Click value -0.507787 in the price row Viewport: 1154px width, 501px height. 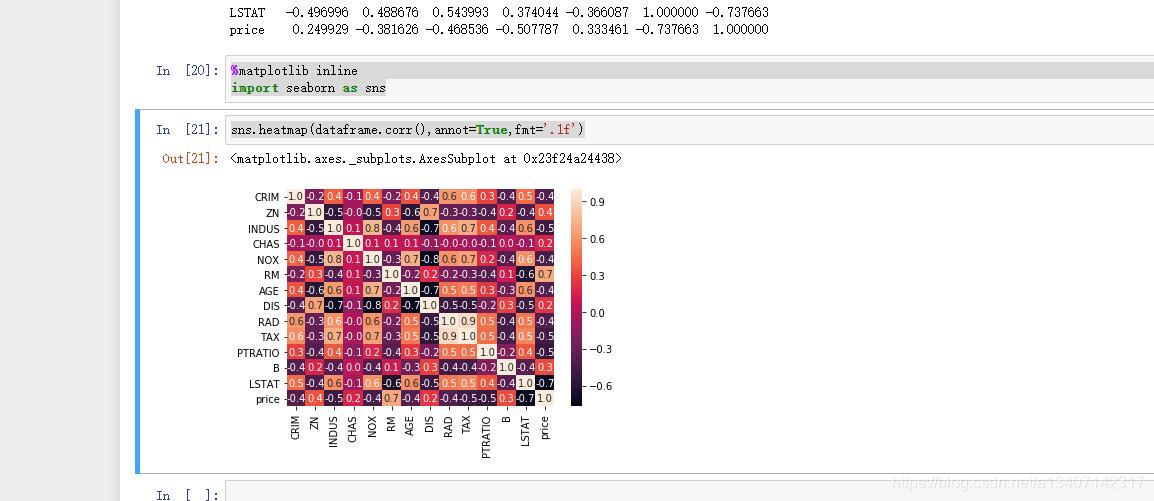[x=526, y=30]
